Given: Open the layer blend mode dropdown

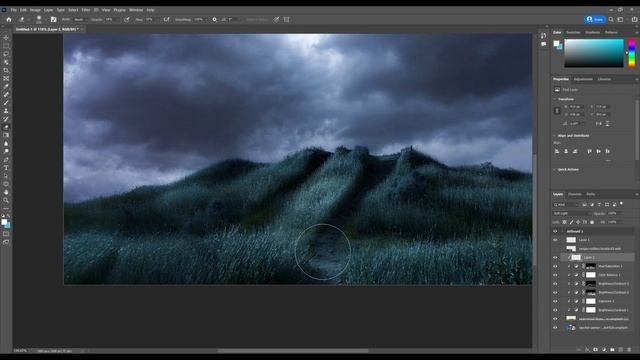Looking at the screenshot, I should pyautogui.click(x=572, y=213).
